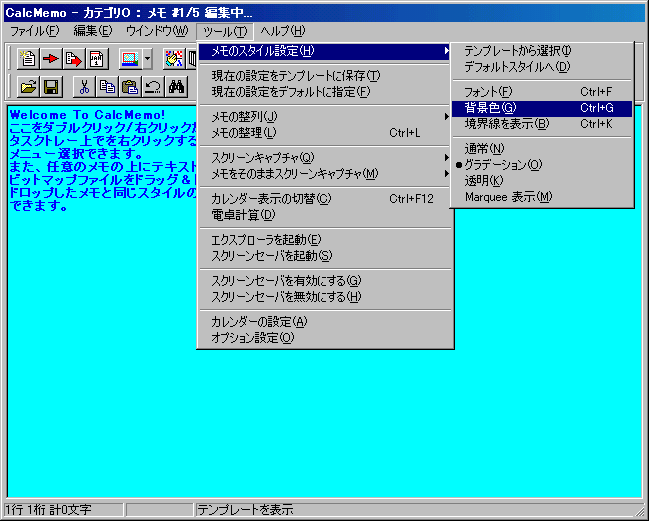Click the red arrow toolbar icon
The width and height of the screenshot is (649, 521).
click(51, 59)
